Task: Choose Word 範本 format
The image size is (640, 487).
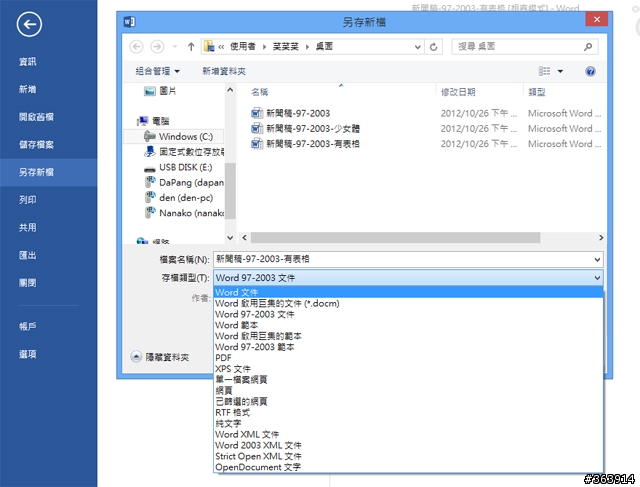Action: click(408, 325)
